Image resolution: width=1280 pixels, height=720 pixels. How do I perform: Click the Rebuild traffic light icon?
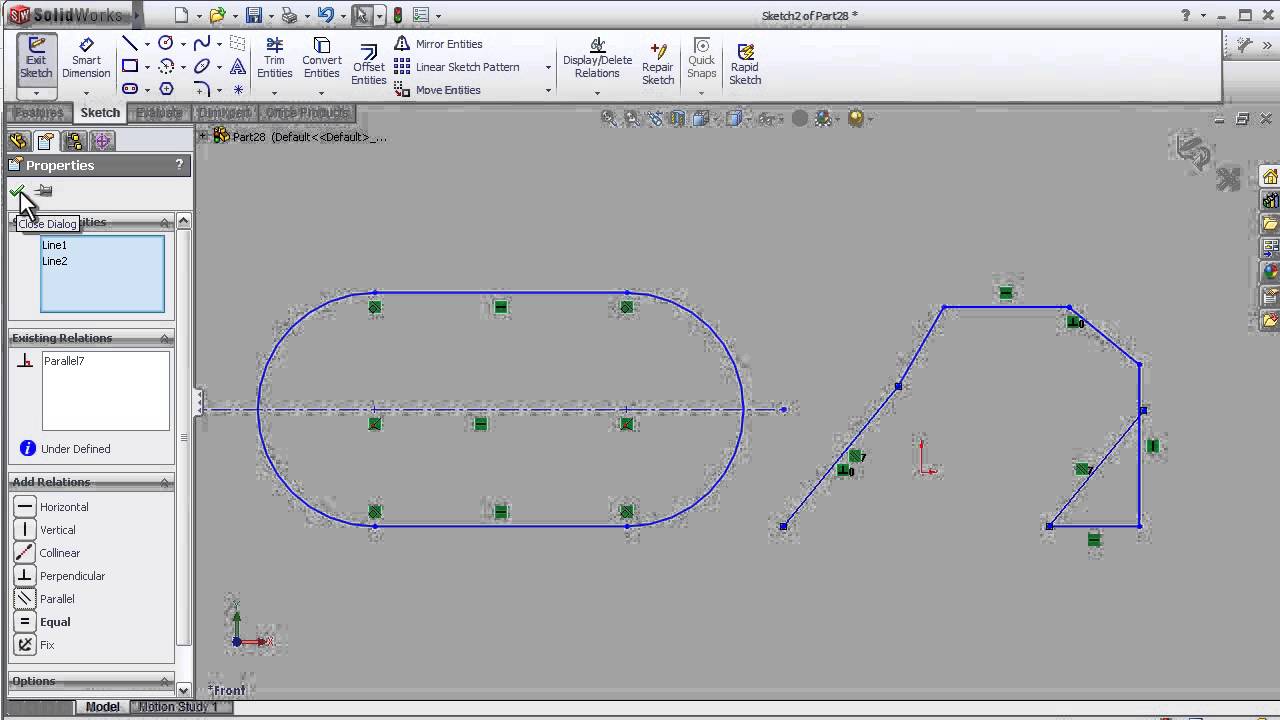click(398, 15)
